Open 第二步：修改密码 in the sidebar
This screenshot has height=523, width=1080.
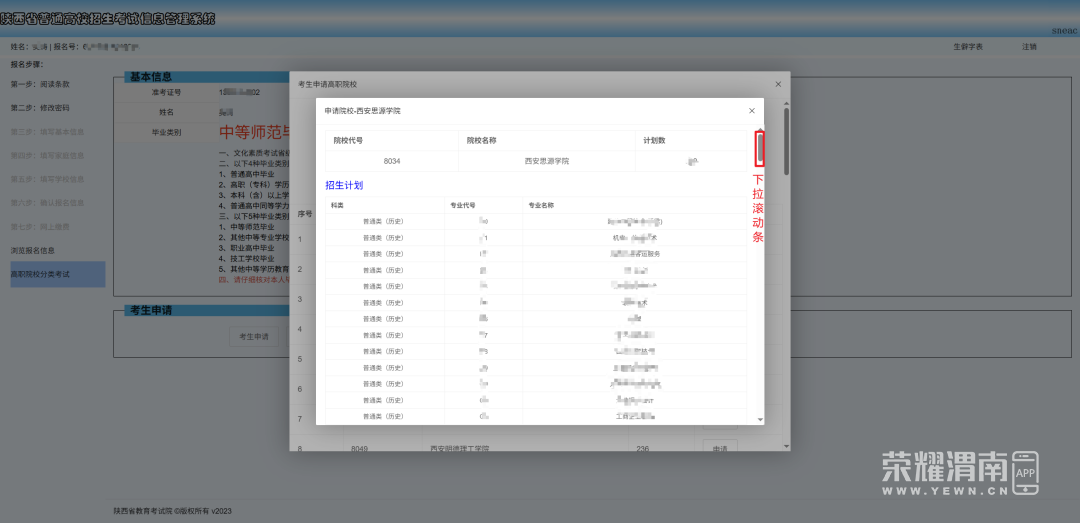click(x=40, y=108)
